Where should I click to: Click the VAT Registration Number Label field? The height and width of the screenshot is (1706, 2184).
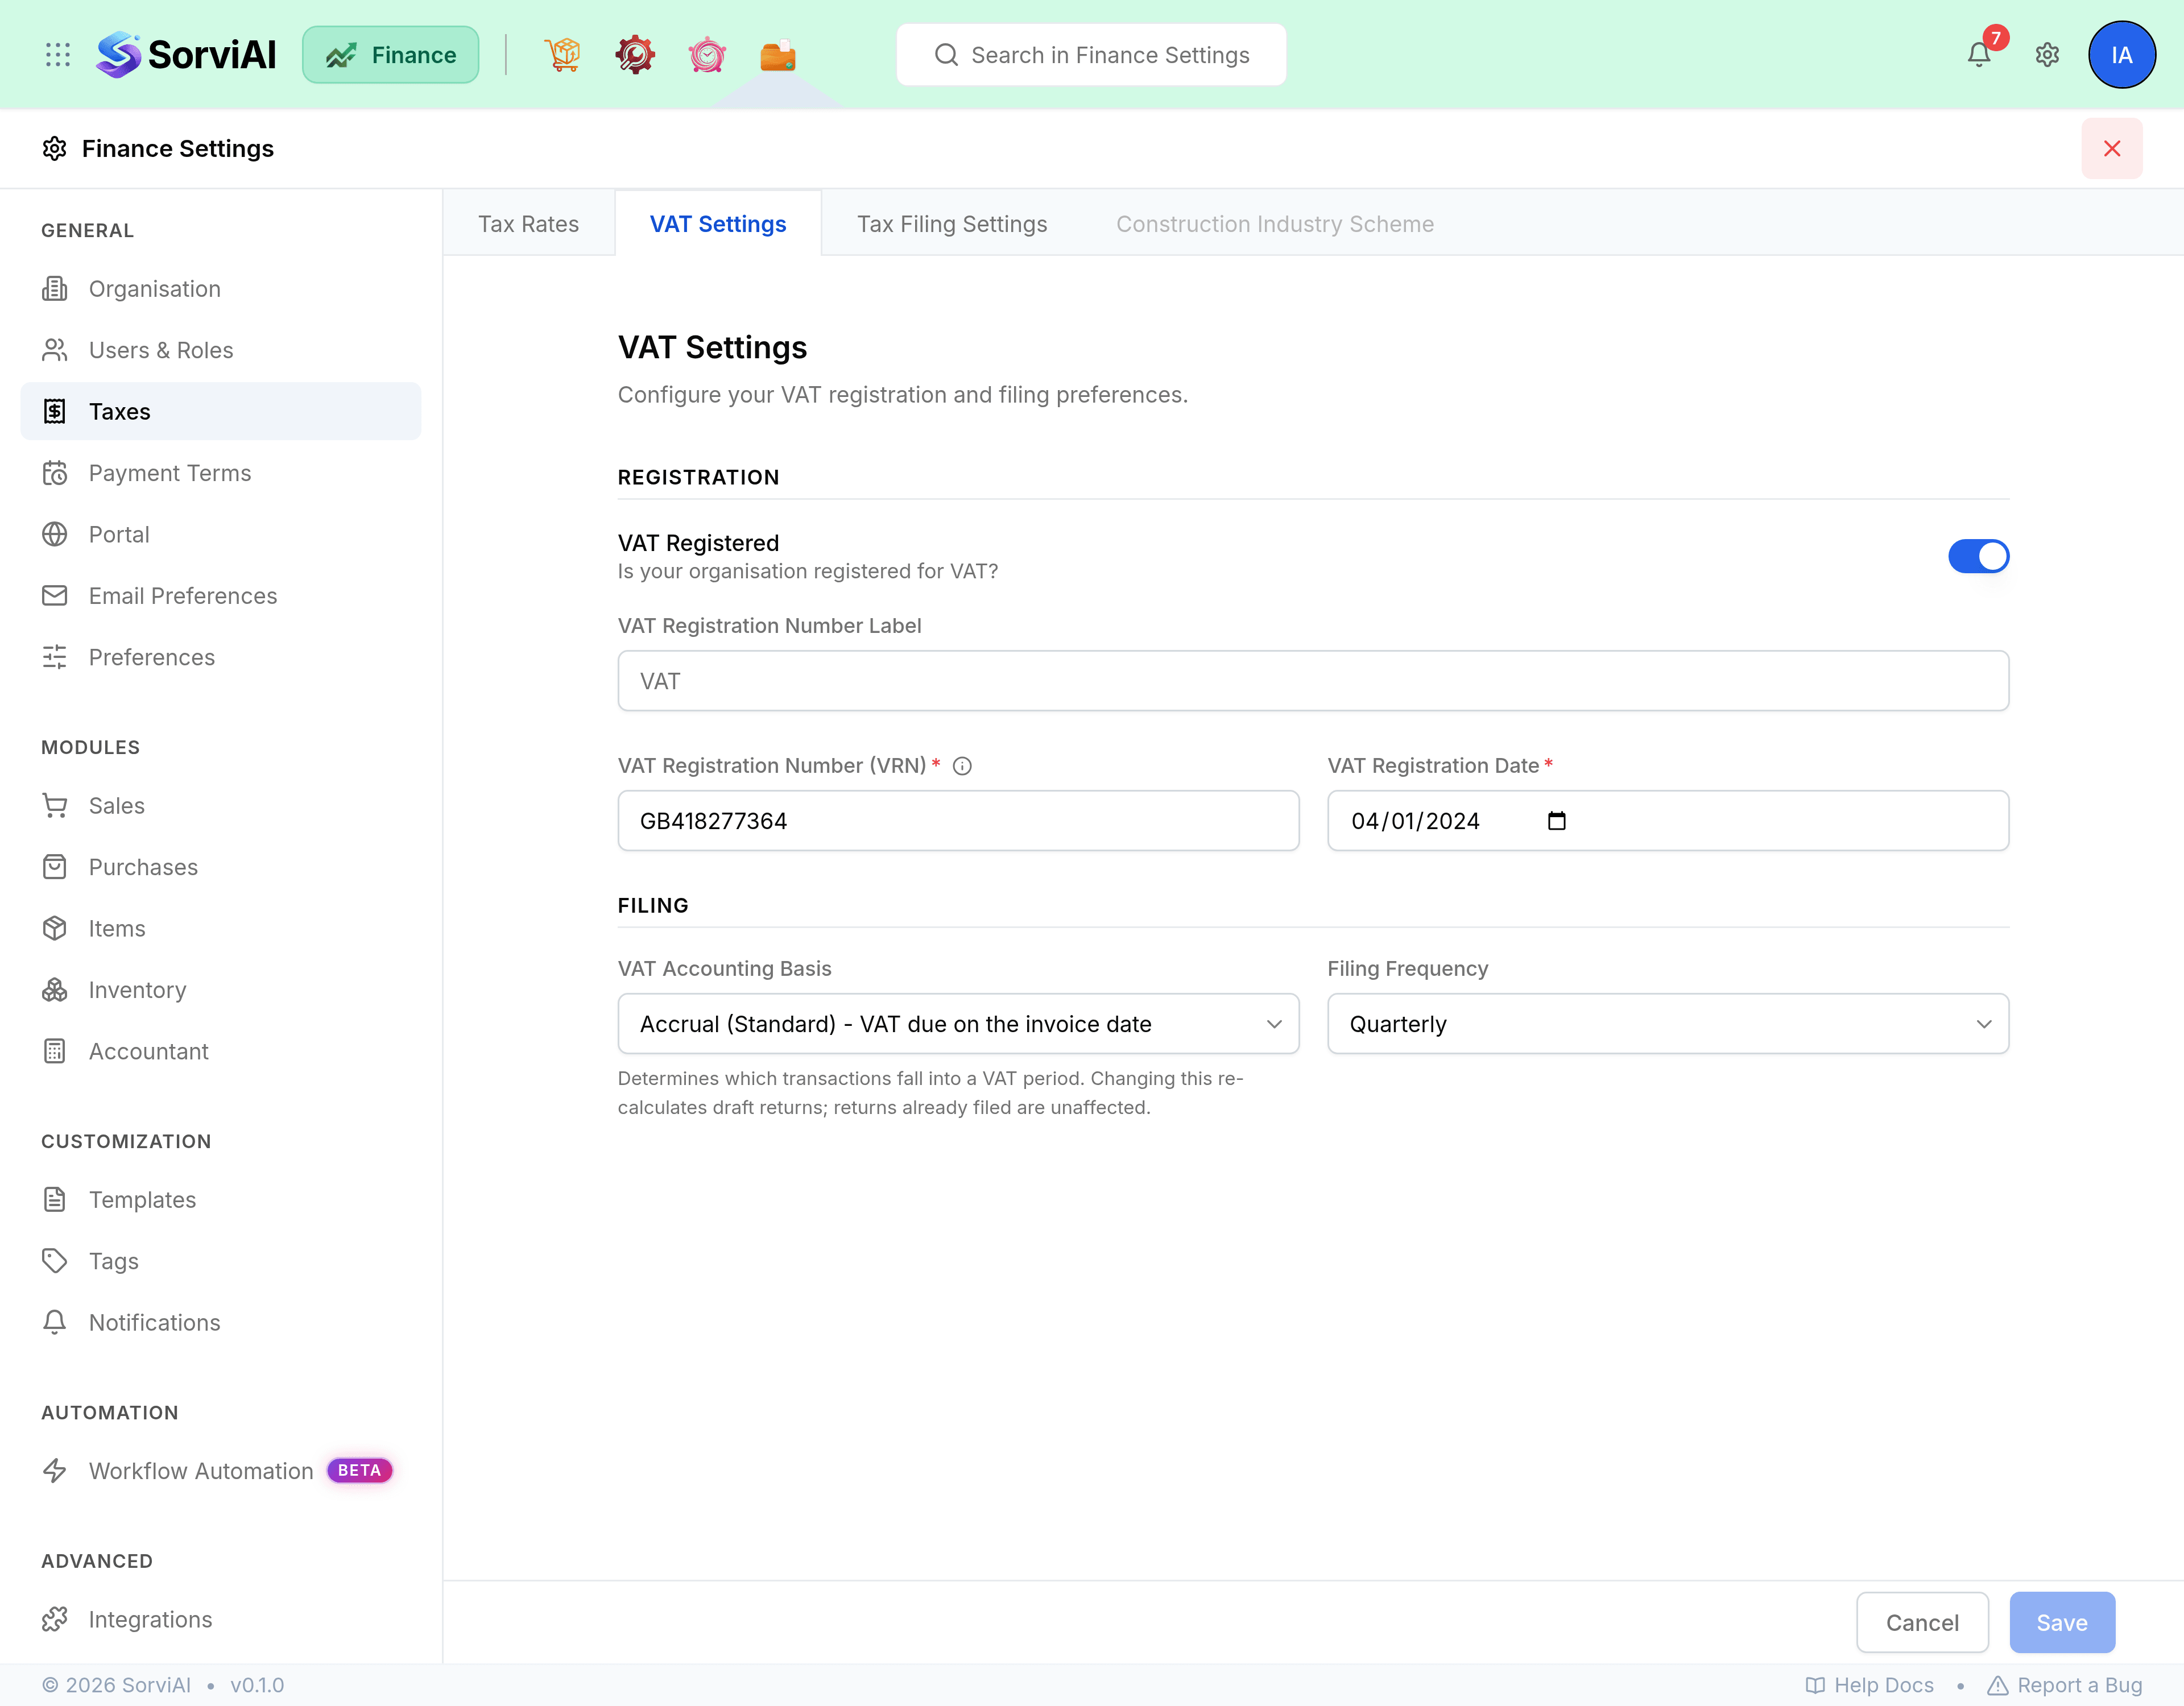pyautogui.click(x=1313, y=681)
